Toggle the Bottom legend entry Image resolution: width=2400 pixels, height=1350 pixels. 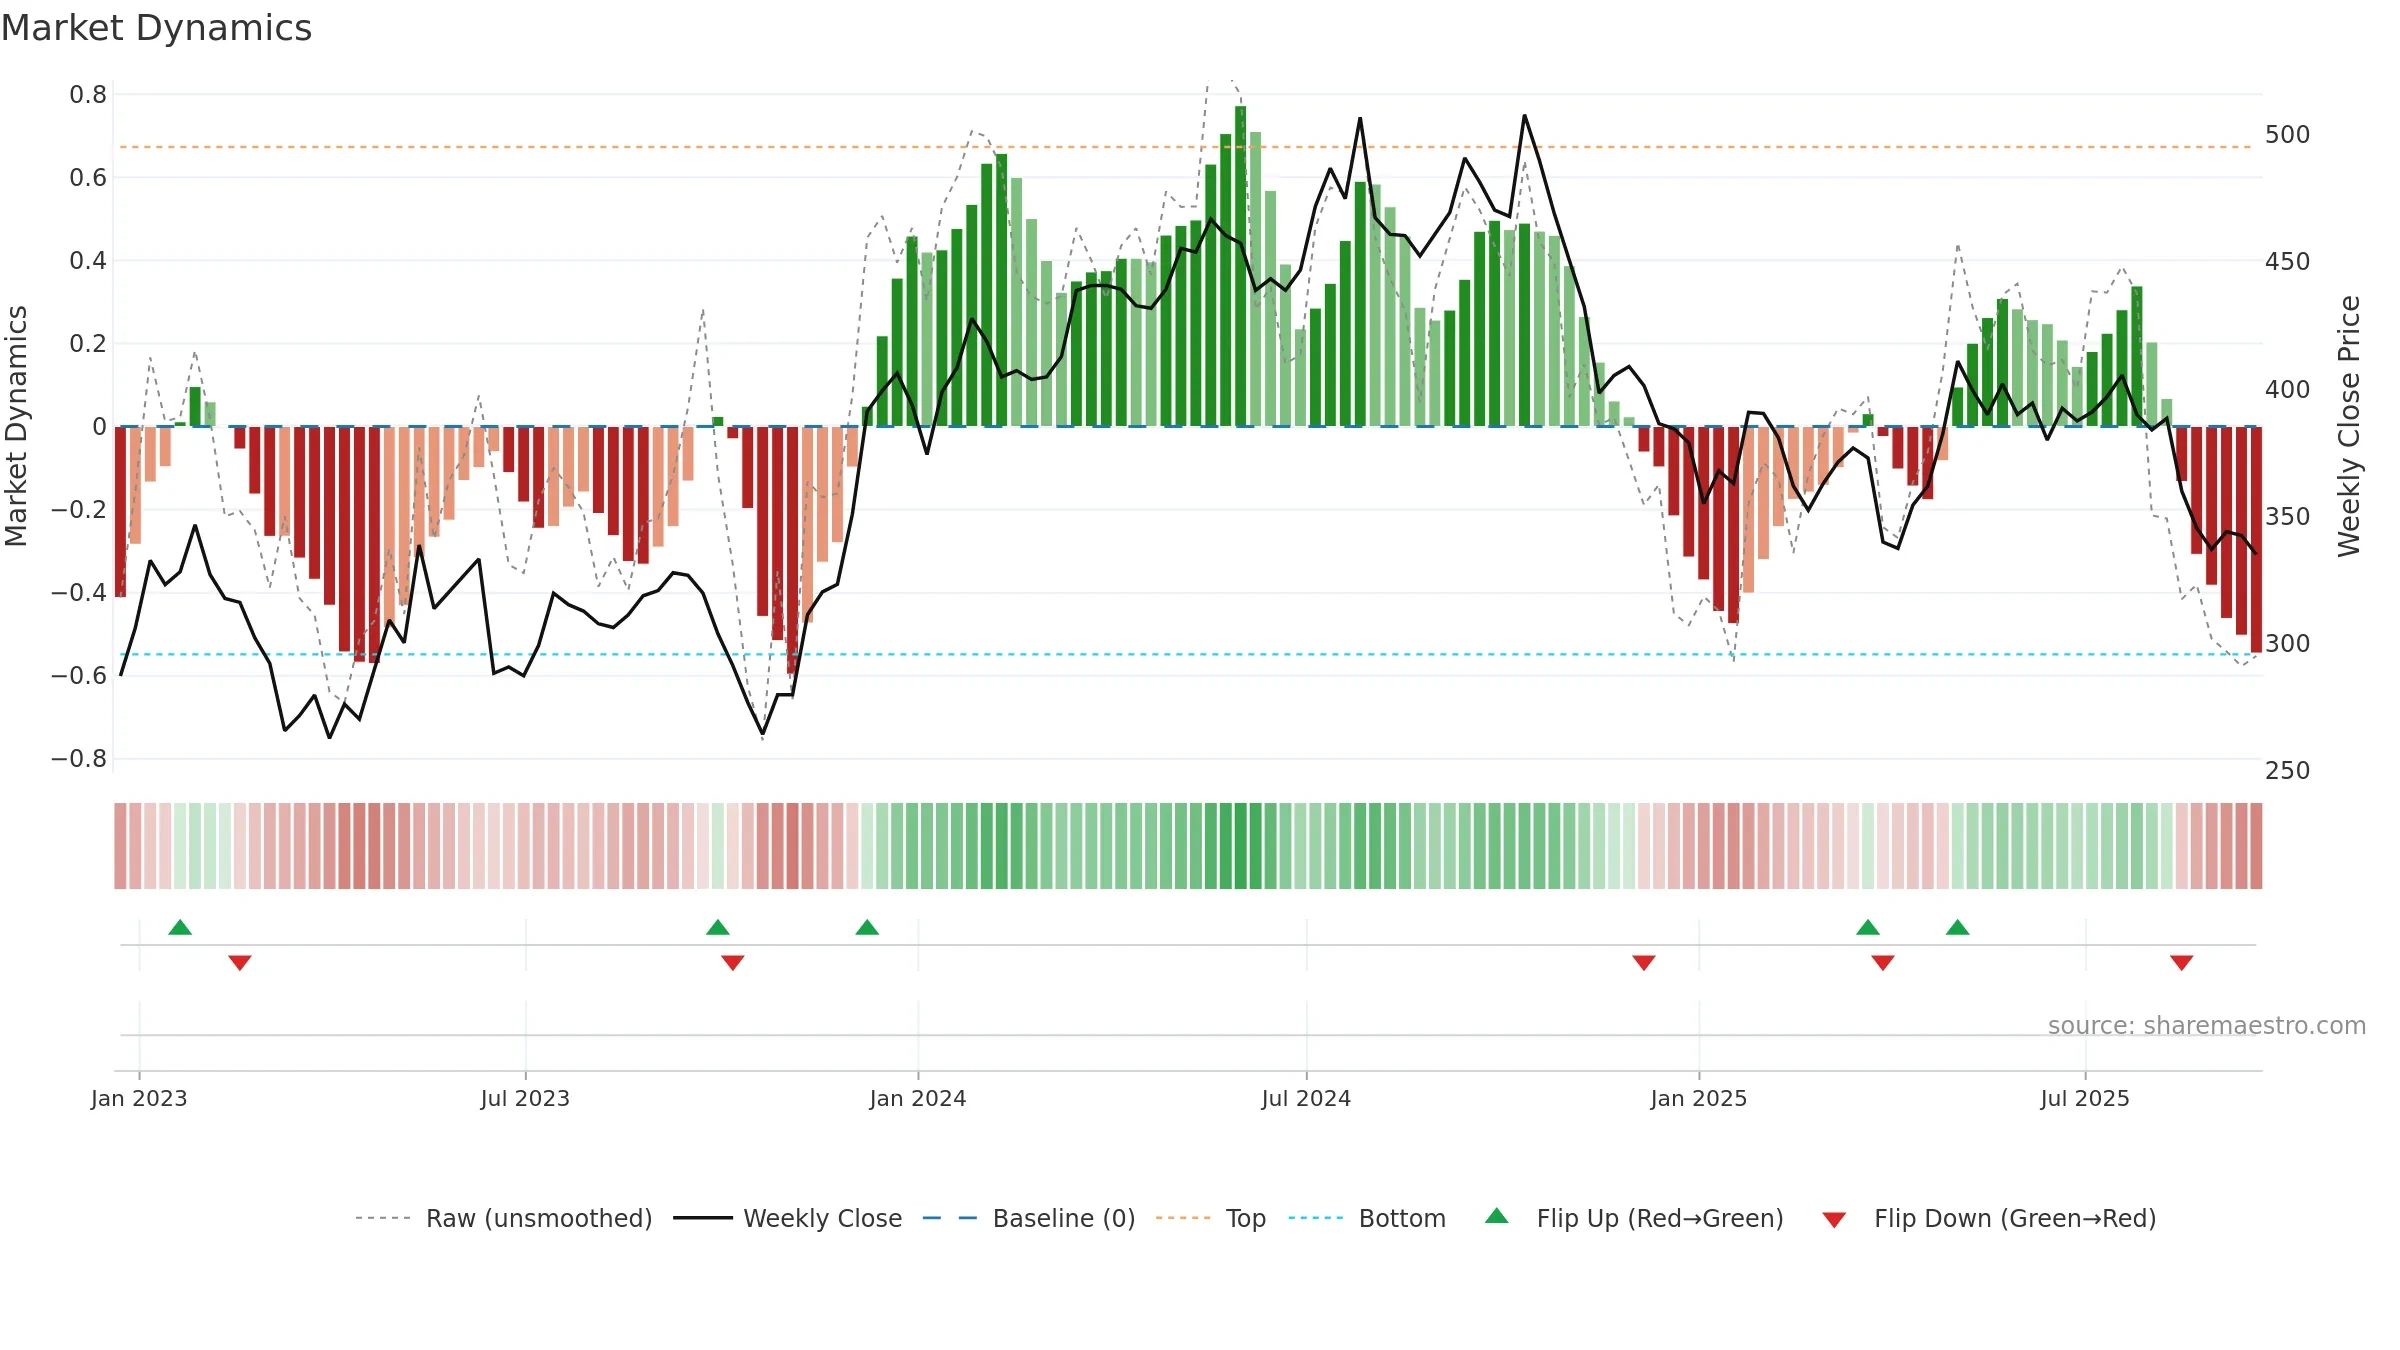click(x=1367, y=1219)
